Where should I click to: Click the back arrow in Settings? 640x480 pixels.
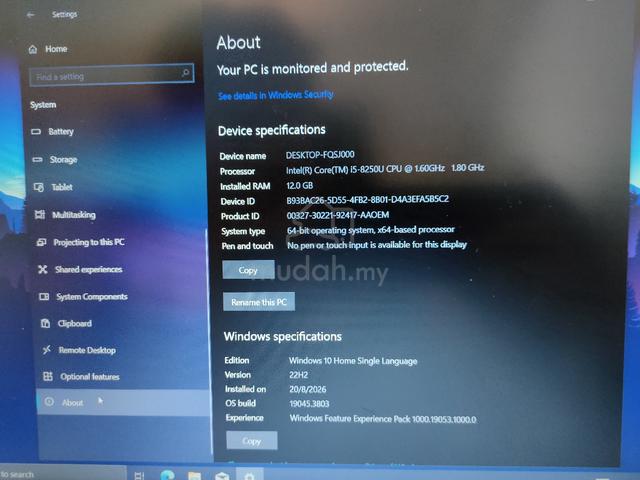[x=31, y=15]
